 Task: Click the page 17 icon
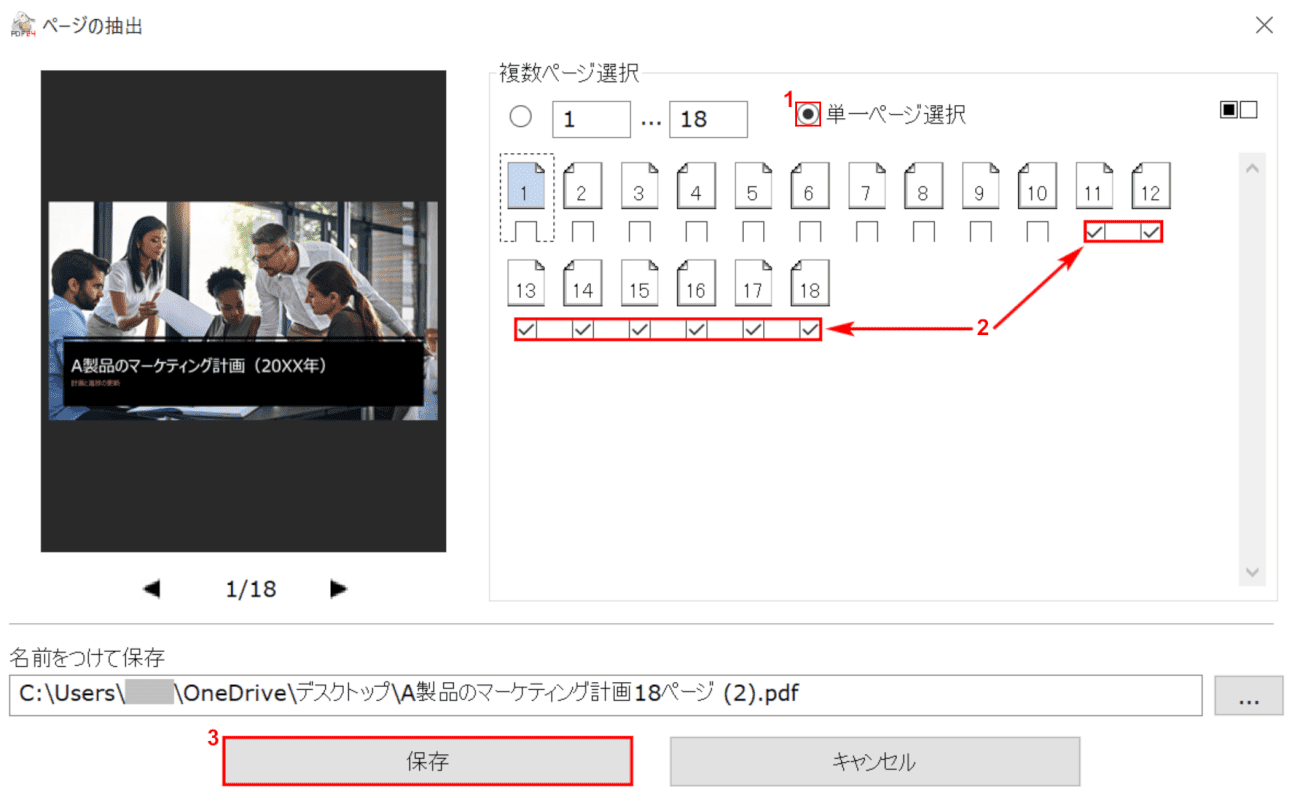point(753,283)
